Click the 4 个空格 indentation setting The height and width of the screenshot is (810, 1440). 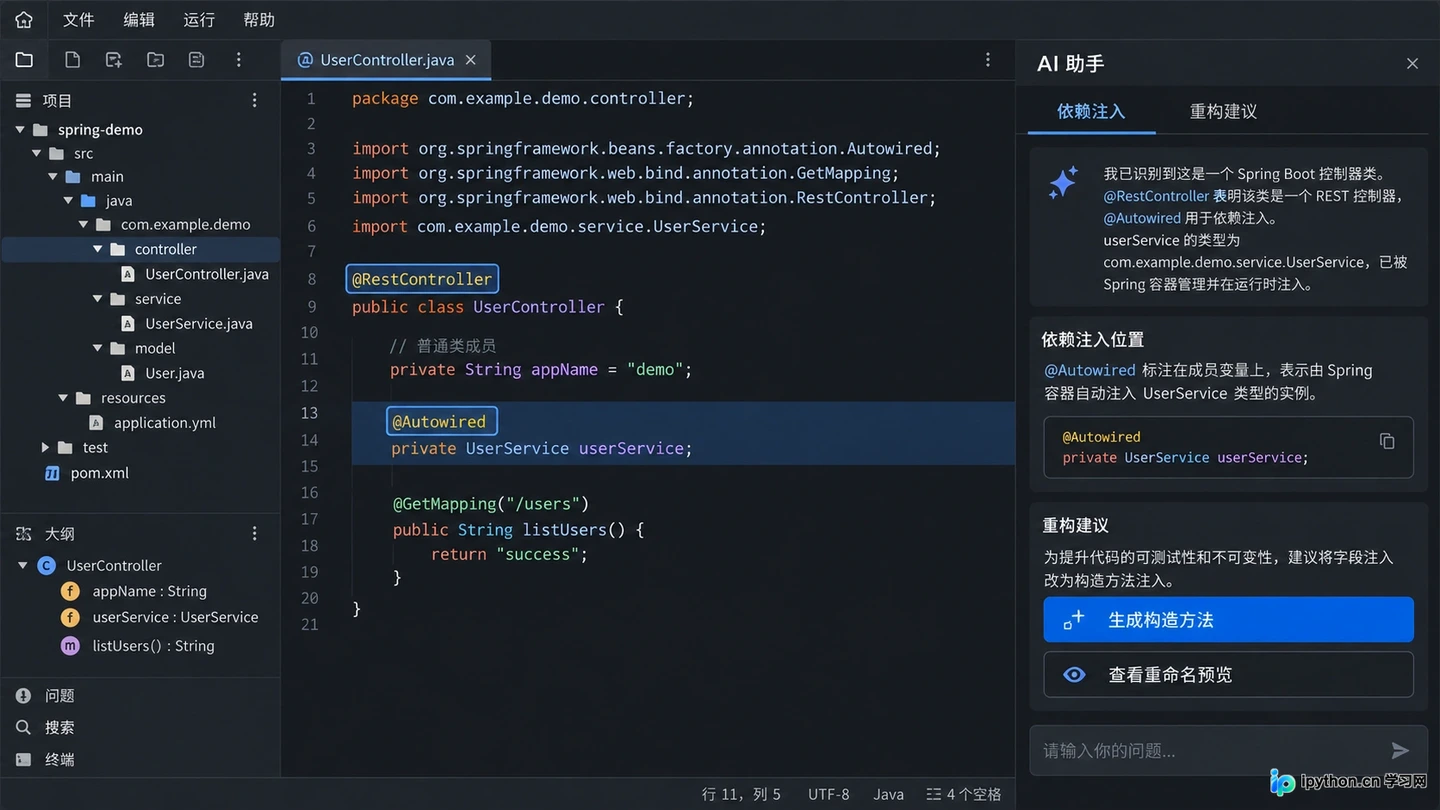pyautogui.click(x=963, y=794)
